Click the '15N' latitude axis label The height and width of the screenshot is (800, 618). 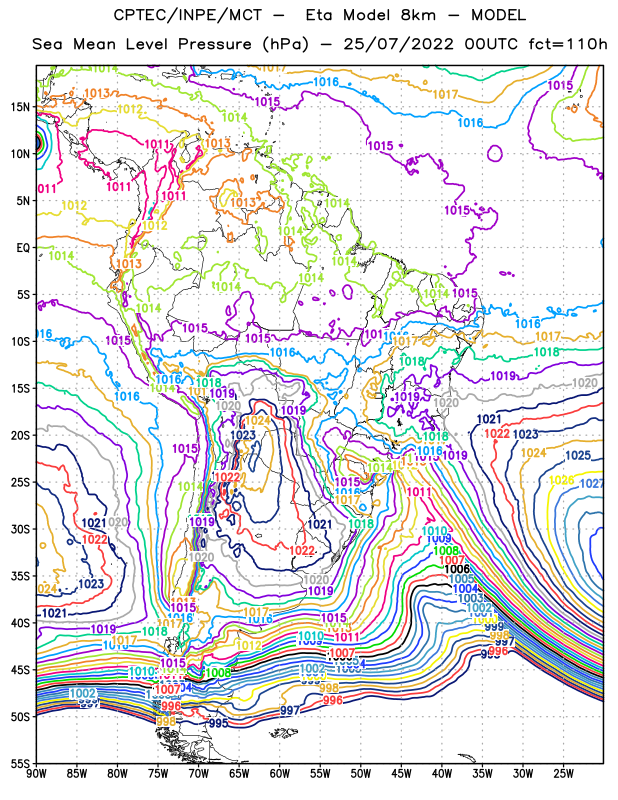coord(20,107)
